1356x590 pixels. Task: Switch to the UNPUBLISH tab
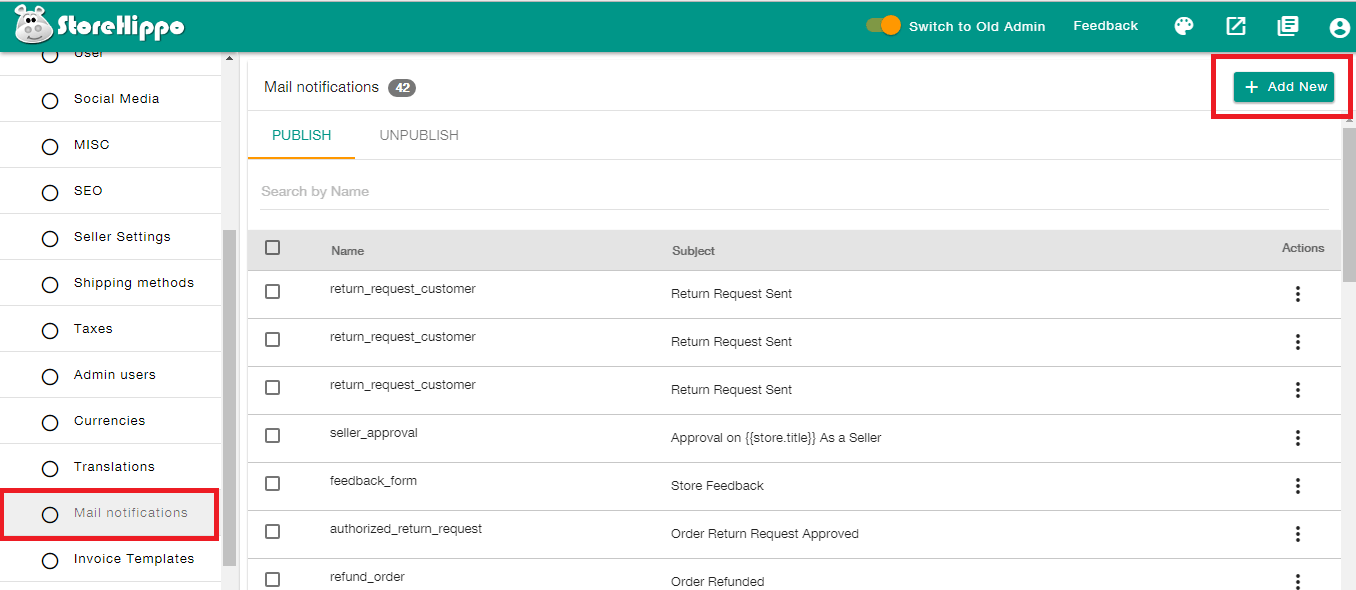419,135
